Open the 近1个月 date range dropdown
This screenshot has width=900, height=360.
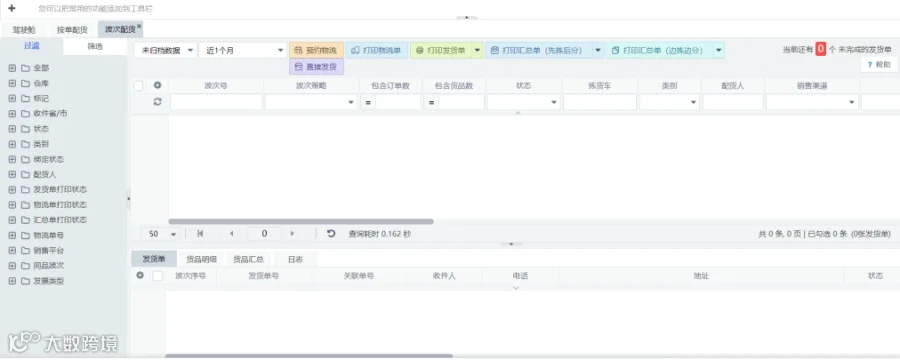(242, 51)
